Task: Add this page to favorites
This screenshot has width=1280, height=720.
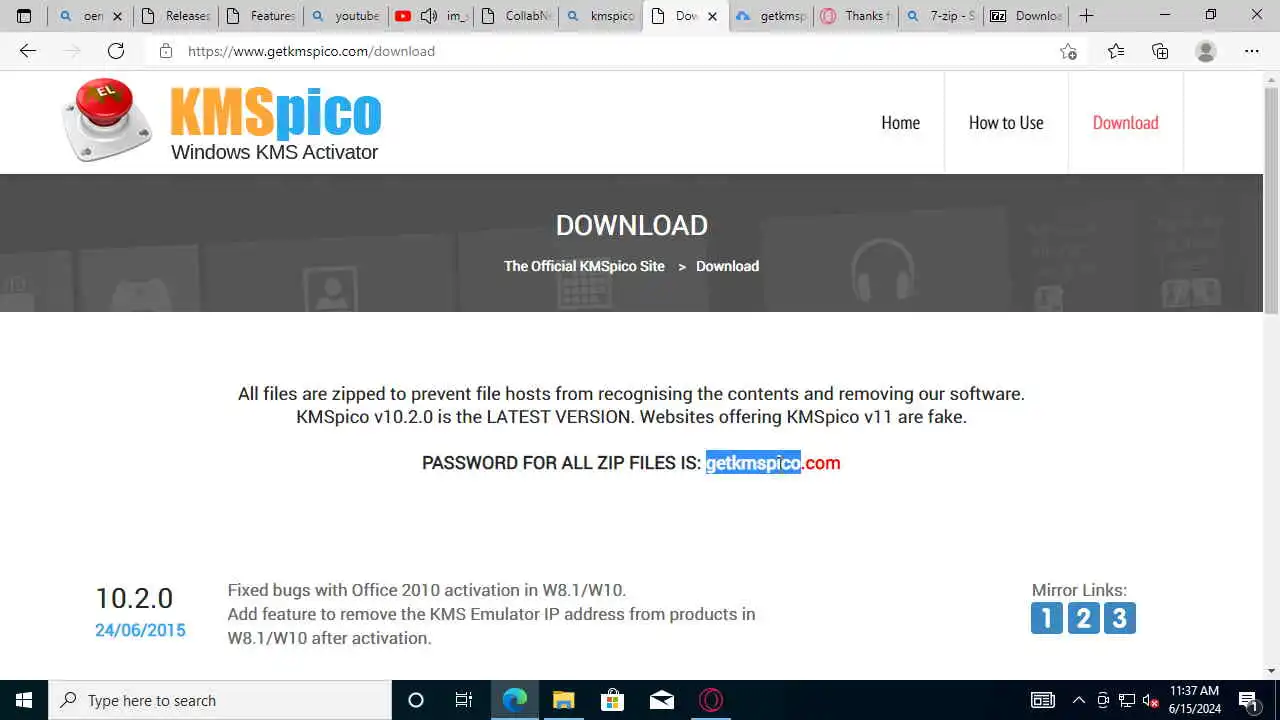Action: (1068, 51)
